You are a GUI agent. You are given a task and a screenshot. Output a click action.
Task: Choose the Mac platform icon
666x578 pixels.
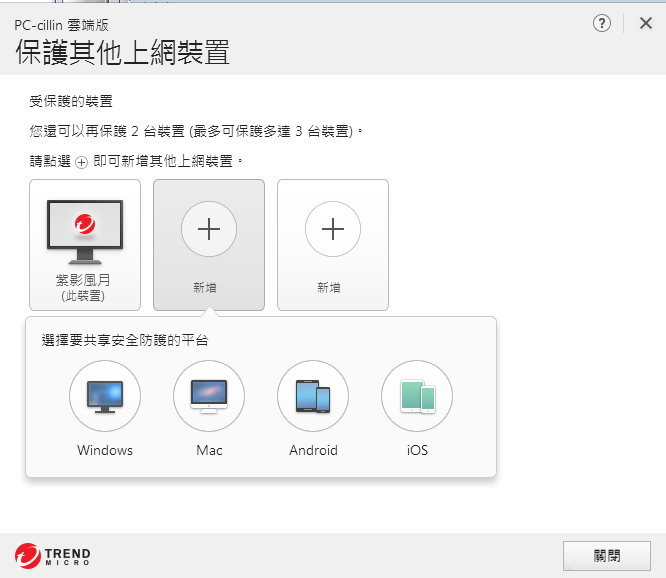[x=209, y=396]
